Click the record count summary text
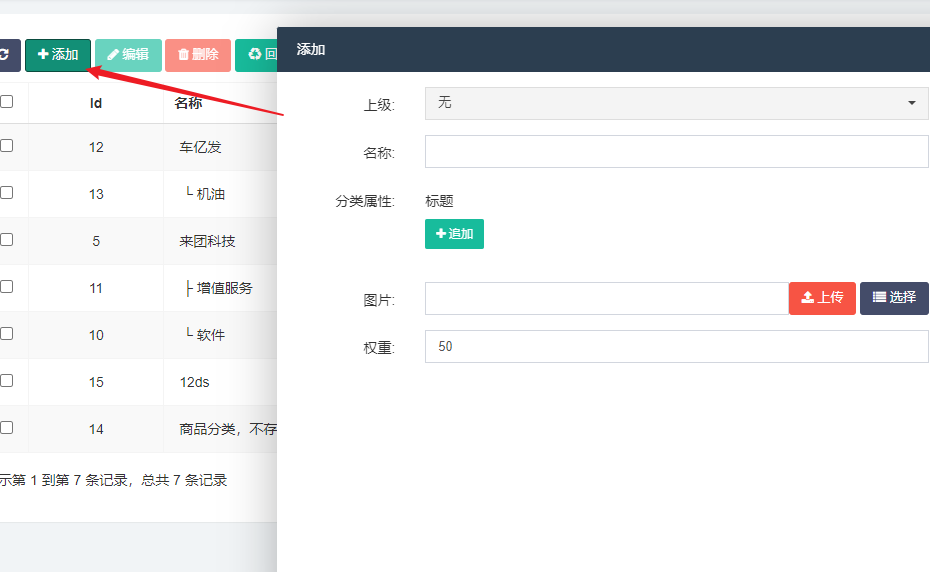This screenshot has height=572, width=930. point(113,480)
